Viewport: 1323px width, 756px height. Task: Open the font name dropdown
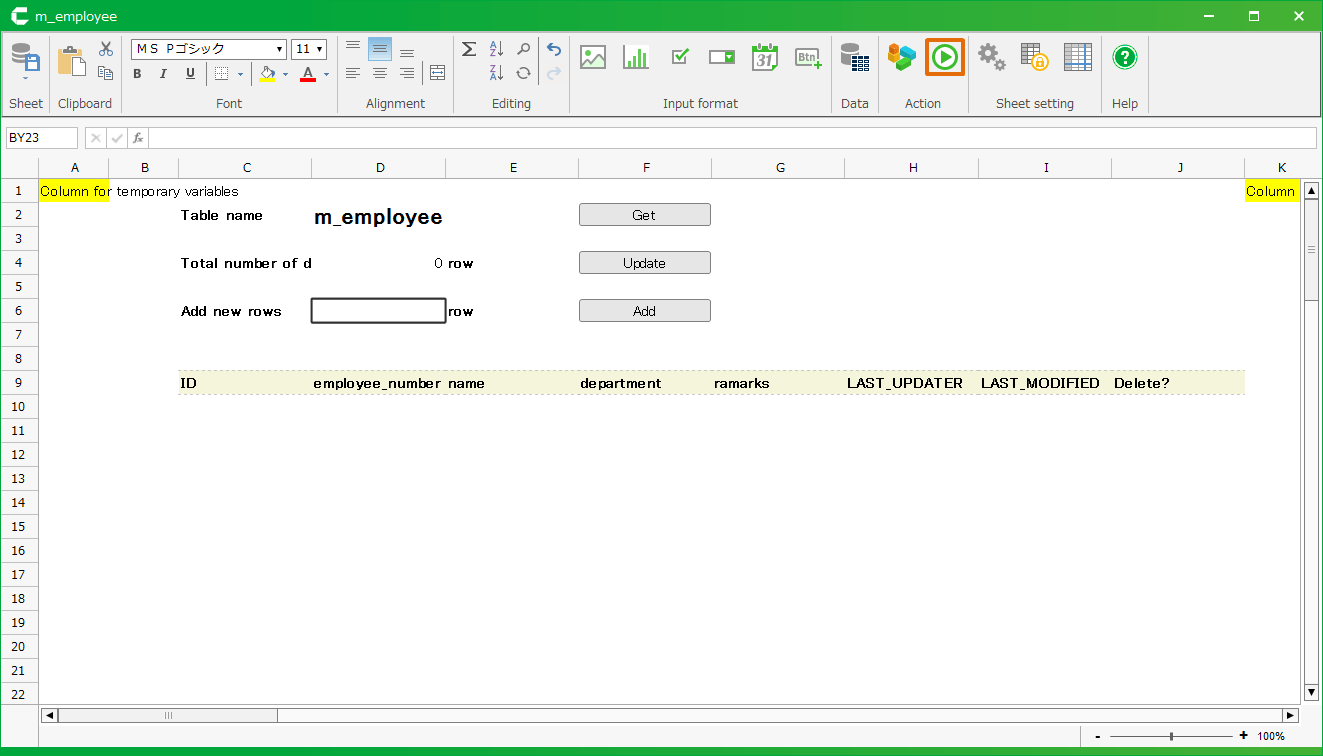point(279,49)
